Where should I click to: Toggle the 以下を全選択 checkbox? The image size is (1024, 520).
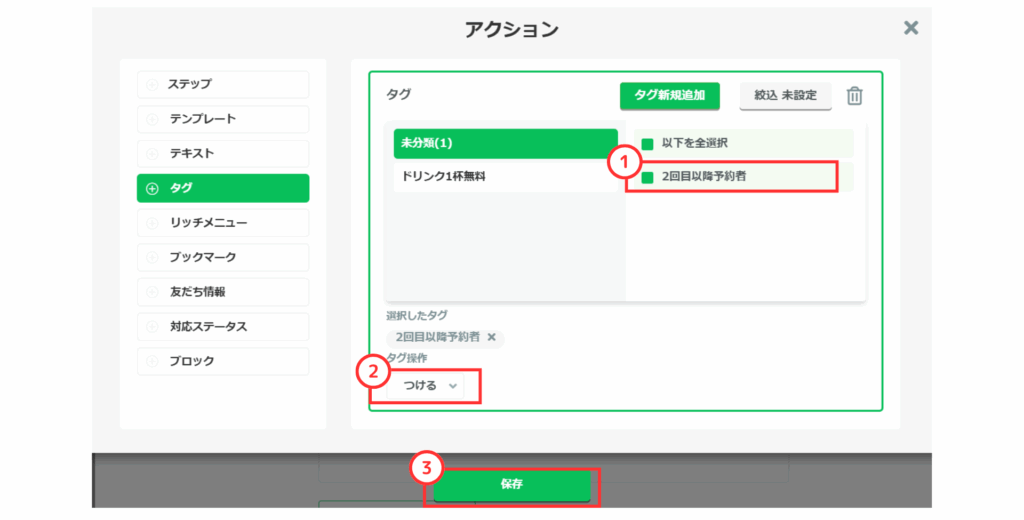click(647, 144)
